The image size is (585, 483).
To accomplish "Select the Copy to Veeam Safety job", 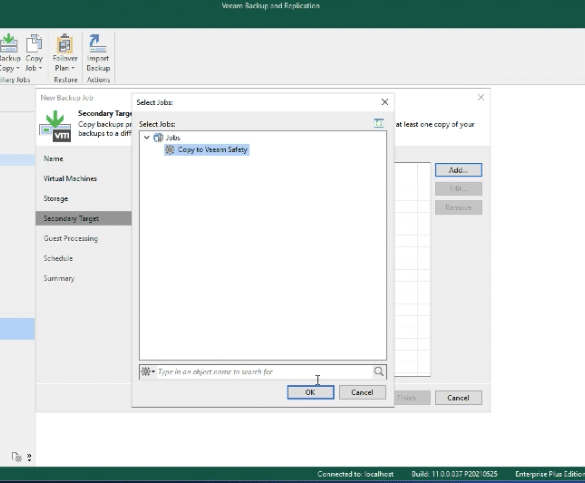I will (207, 150).
